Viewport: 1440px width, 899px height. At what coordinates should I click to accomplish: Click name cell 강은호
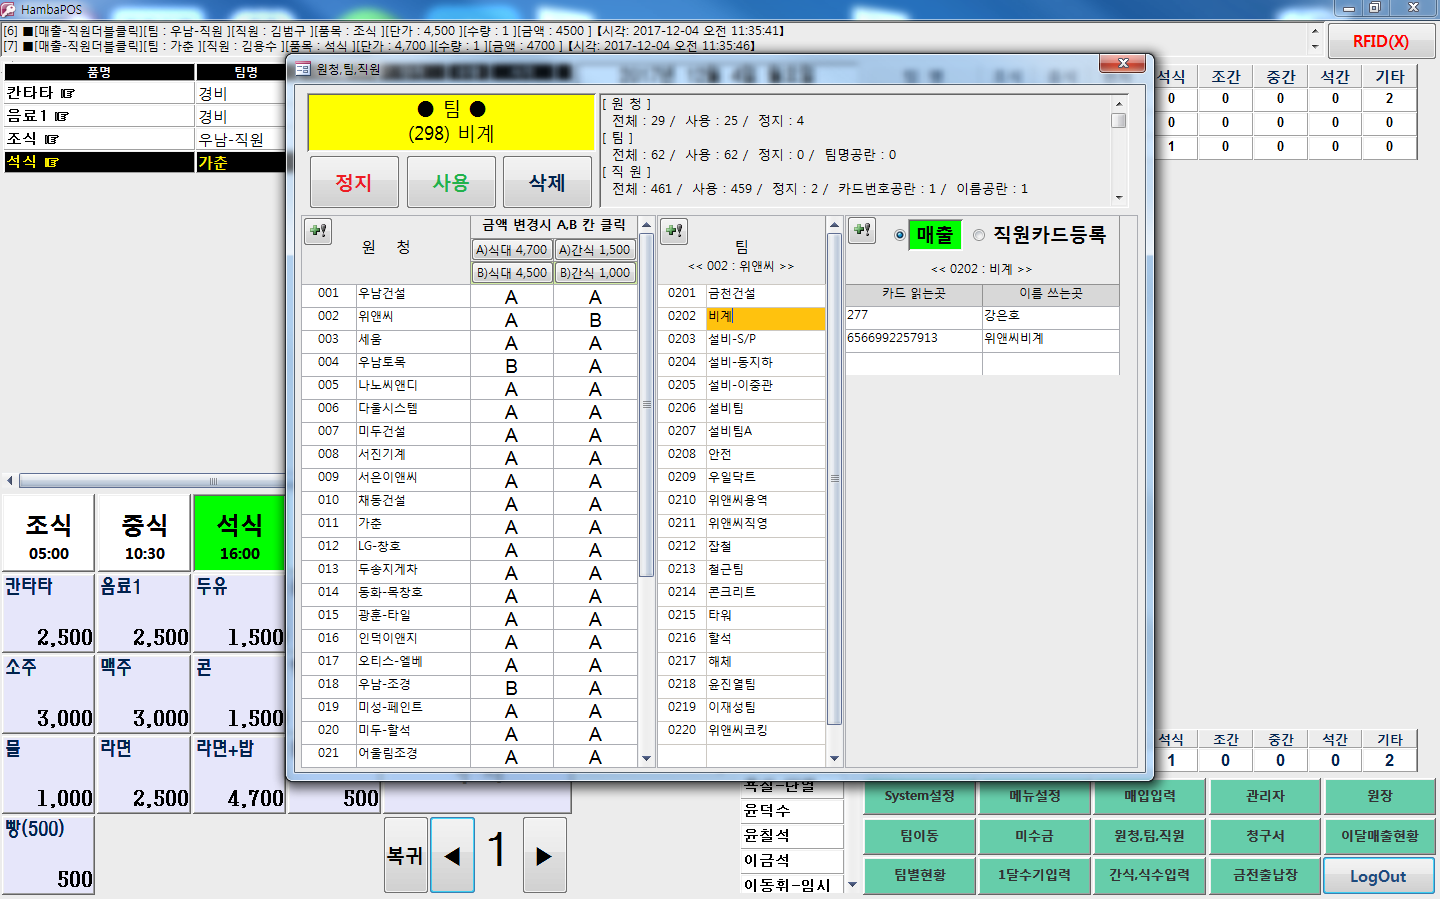coord(1050,316)
